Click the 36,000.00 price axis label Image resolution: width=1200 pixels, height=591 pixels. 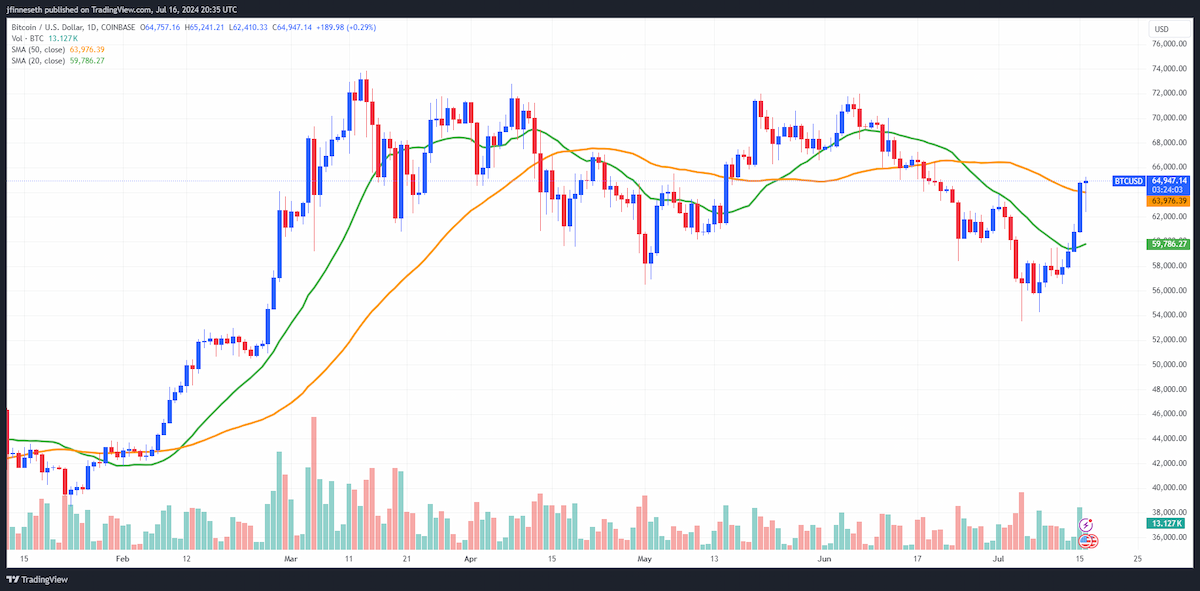1168,537
